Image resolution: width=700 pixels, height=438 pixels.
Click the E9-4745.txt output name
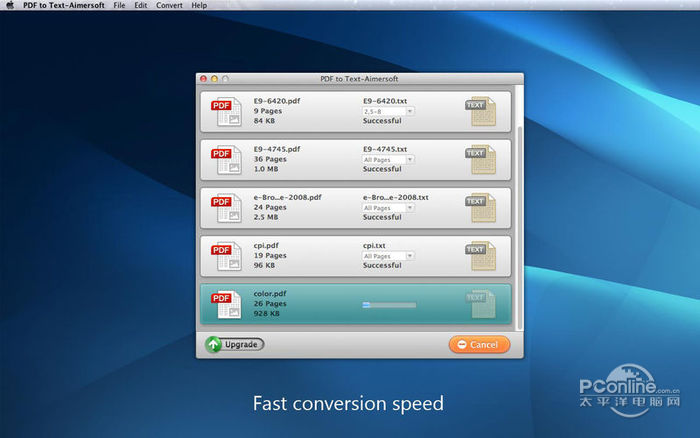(385, 149)
